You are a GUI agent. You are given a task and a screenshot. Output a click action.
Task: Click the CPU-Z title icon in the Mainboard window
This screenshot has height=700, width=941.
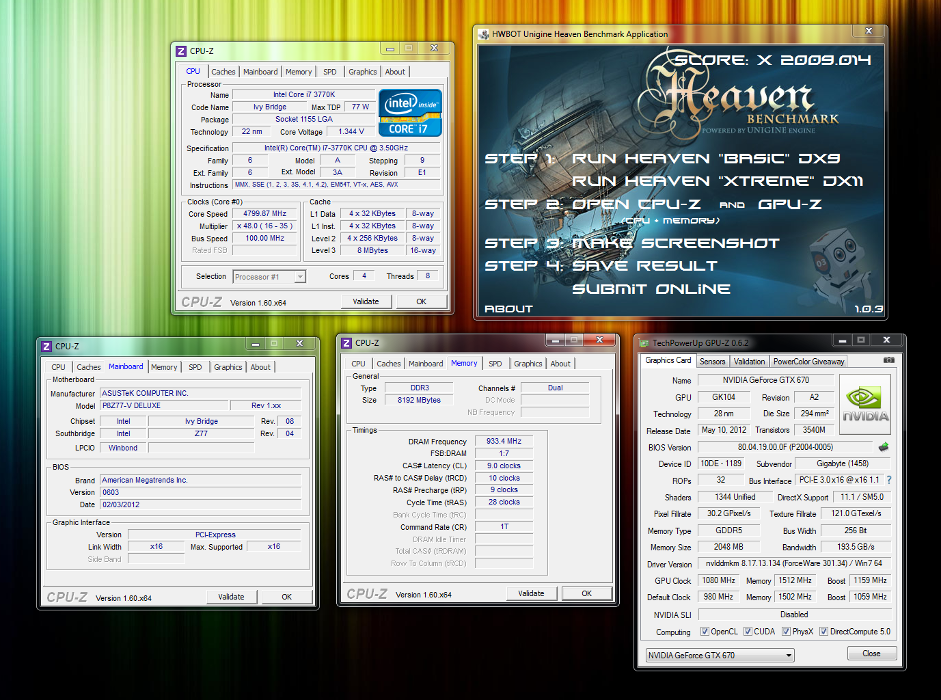[x=47, y=346]
